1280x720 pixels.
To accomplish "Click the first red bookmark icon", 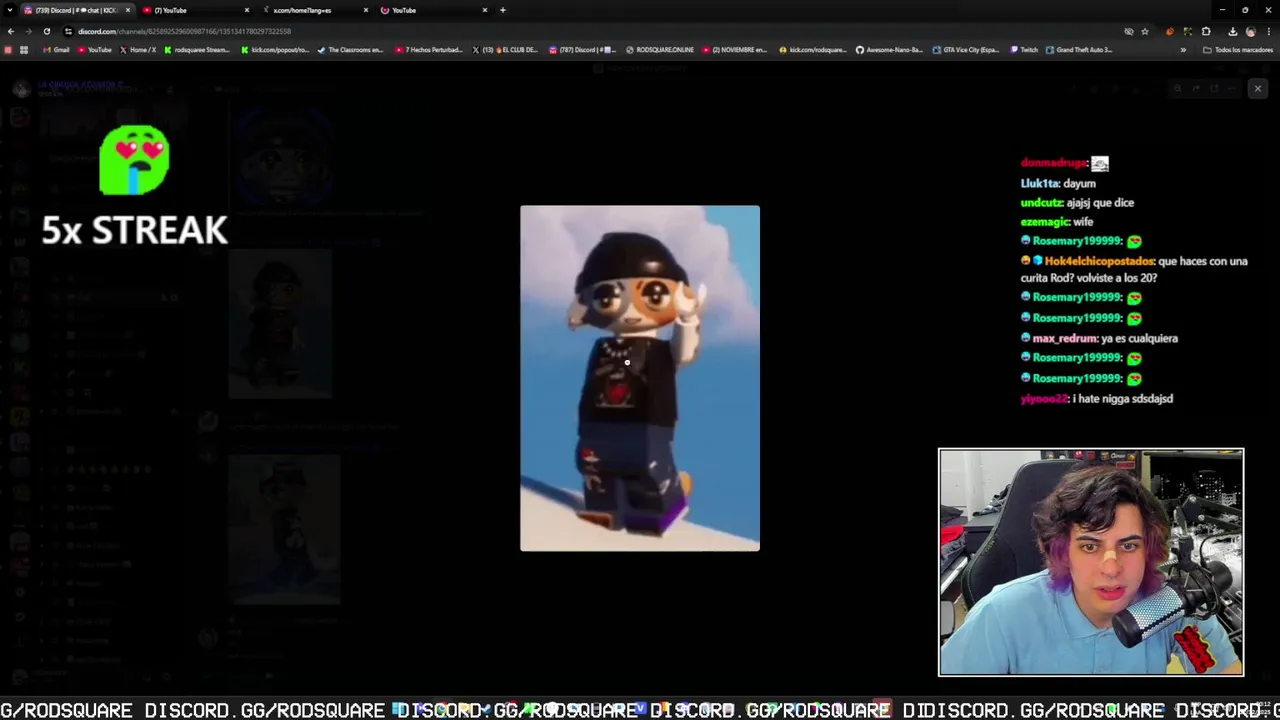I will point(9,49).
